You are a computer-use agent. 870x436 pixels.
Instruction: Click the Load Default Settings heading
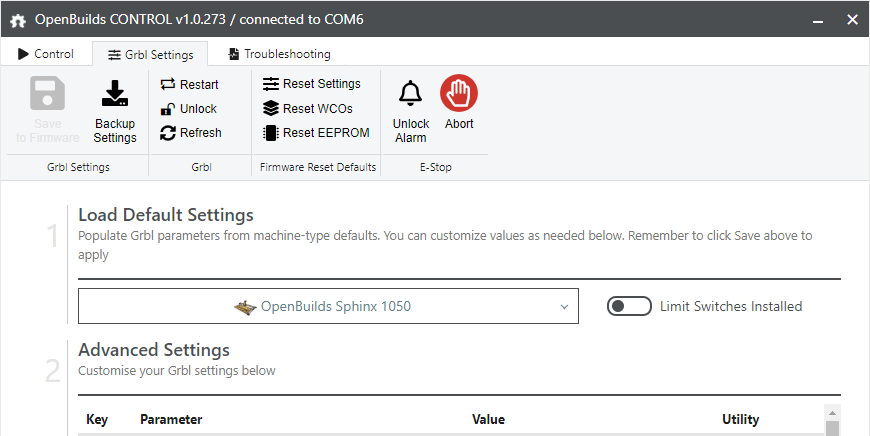click(166, 215)
